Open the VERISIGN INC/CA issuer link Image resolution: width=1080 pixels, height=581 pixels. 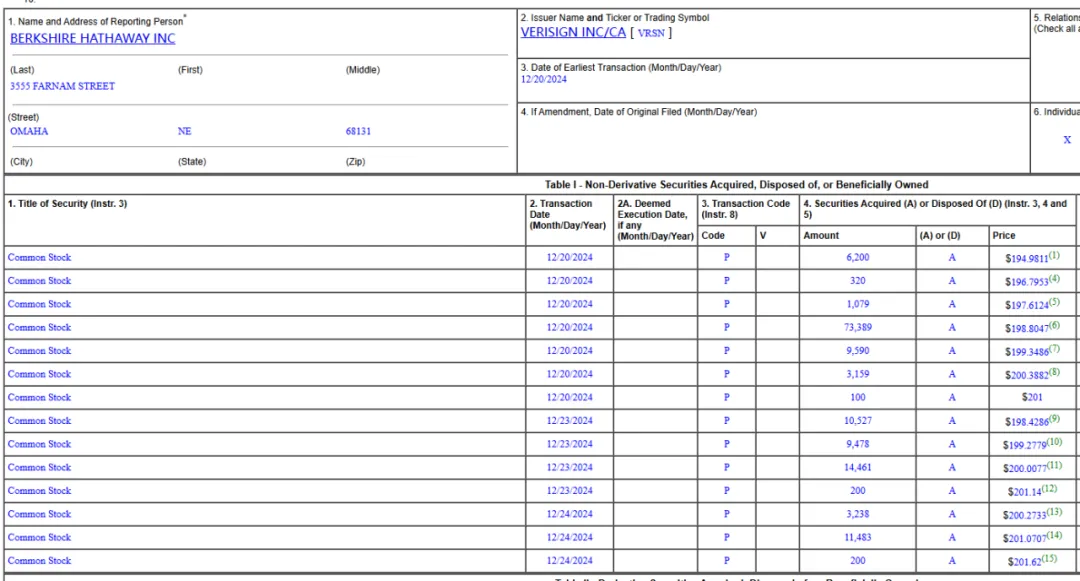573,32
